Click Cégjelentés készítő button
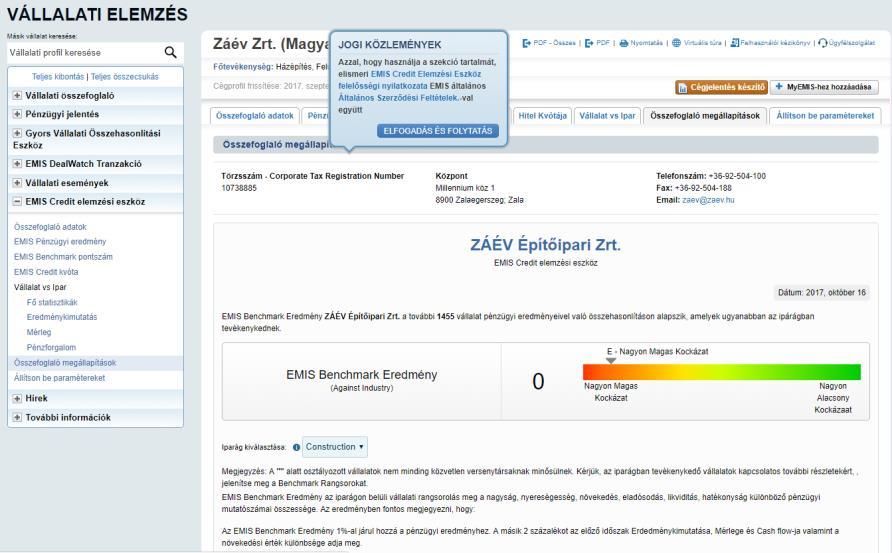This screenshot has height=553, width=892. click(721, 87)
